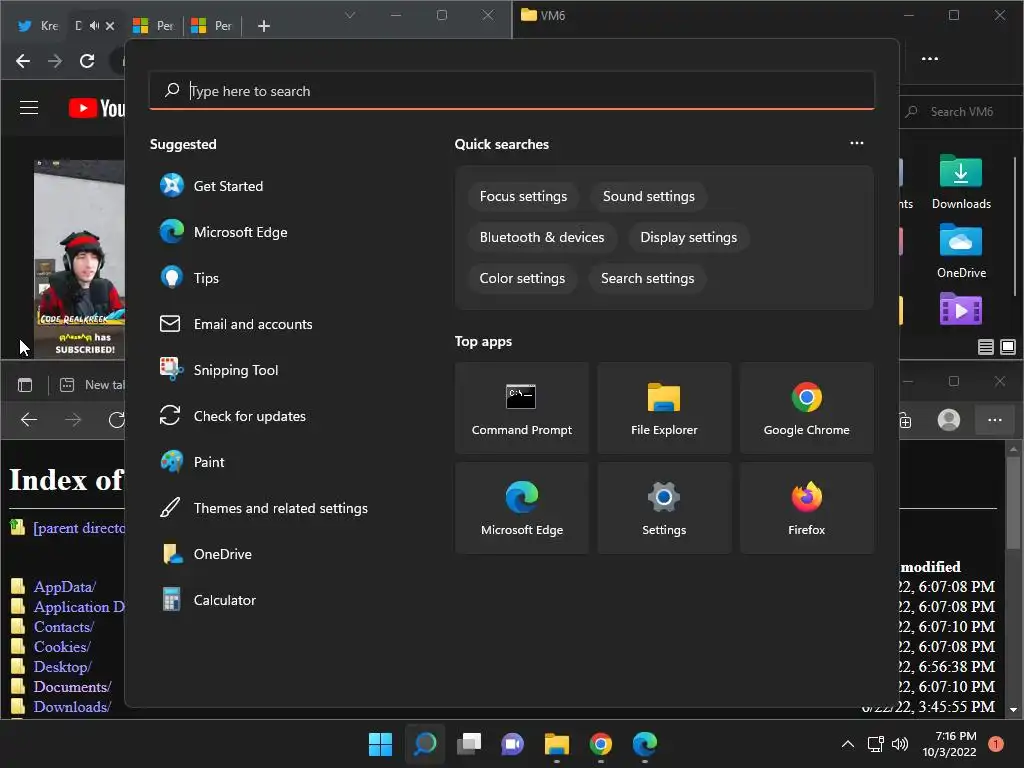Open File Explorer in Top apps
The image size is (1024, 768).
pos(664,408)
